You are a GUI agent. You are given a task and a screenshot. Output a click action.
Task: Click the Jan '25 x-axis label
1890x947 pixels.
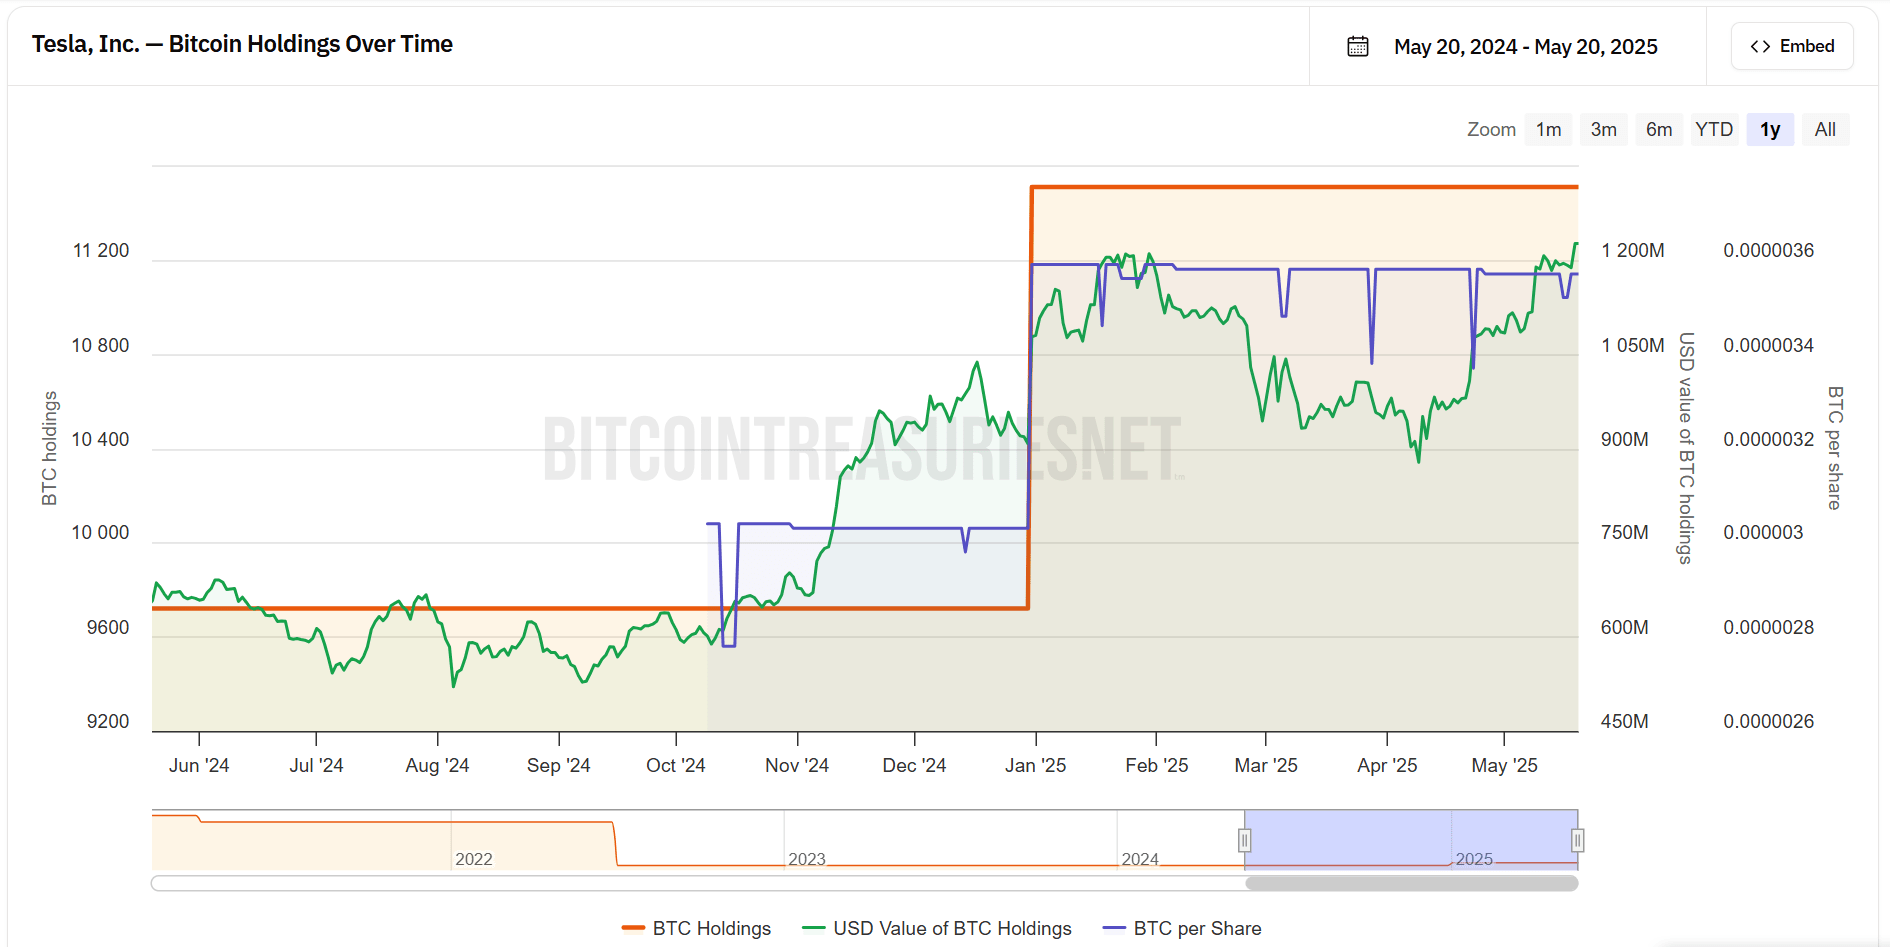[1036, 765]
